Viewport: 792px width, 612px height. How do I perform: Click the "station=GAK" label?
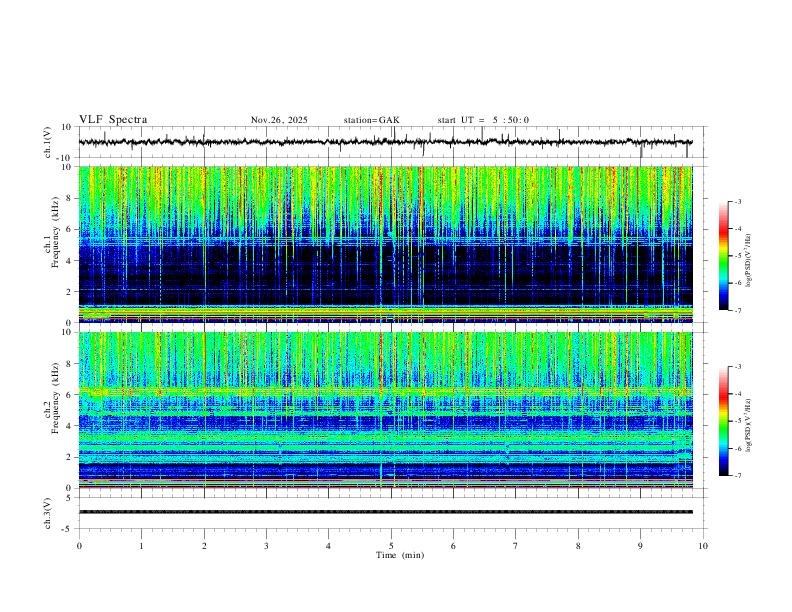[371, 120]
